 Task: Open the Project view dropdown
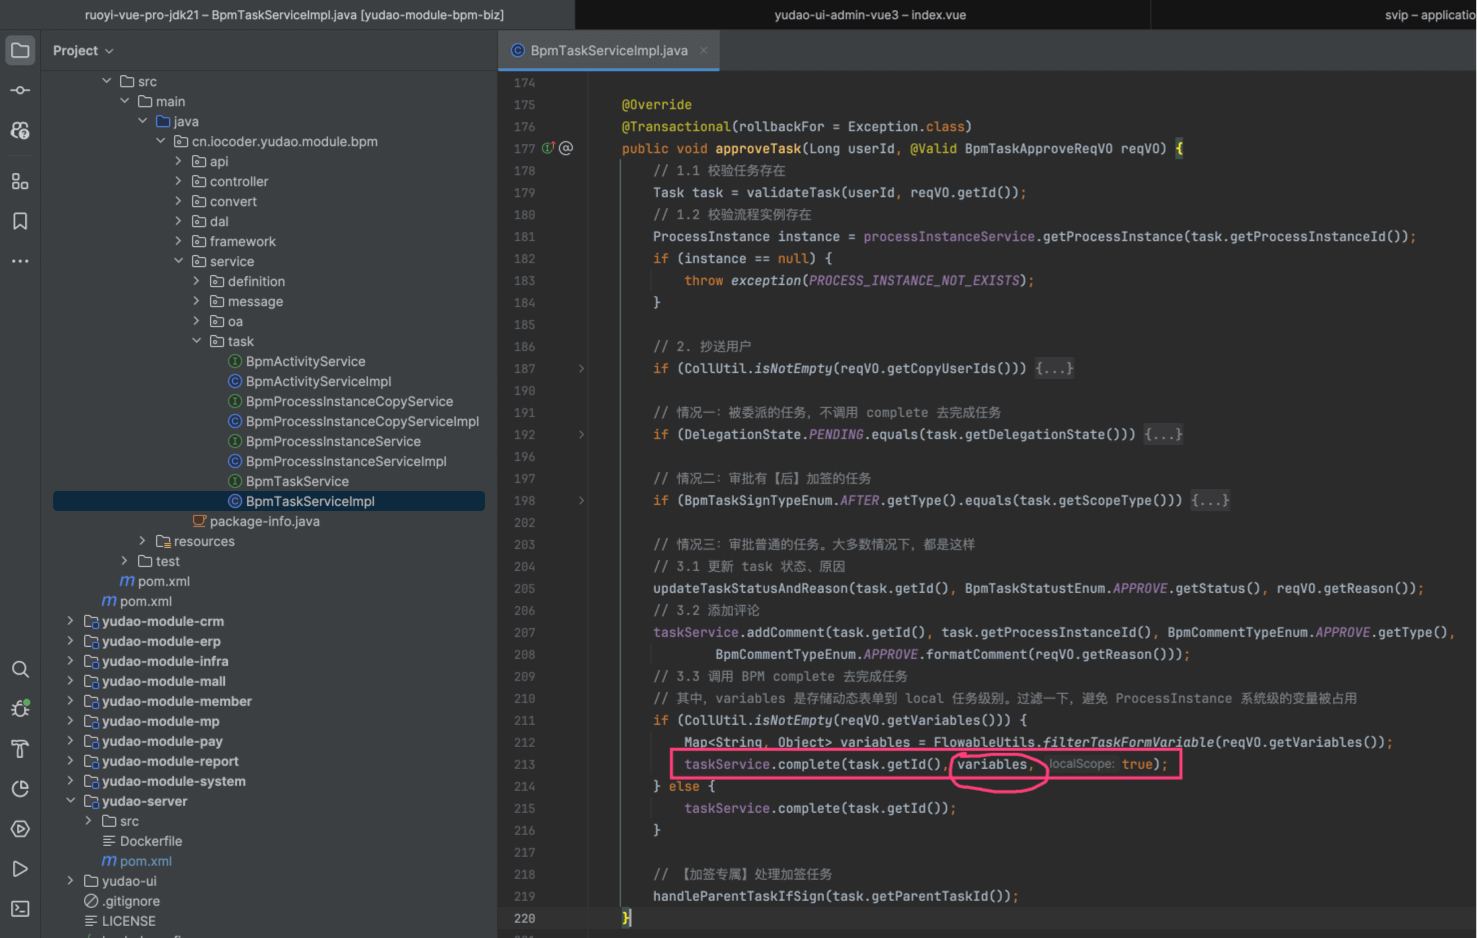point(83,51)
